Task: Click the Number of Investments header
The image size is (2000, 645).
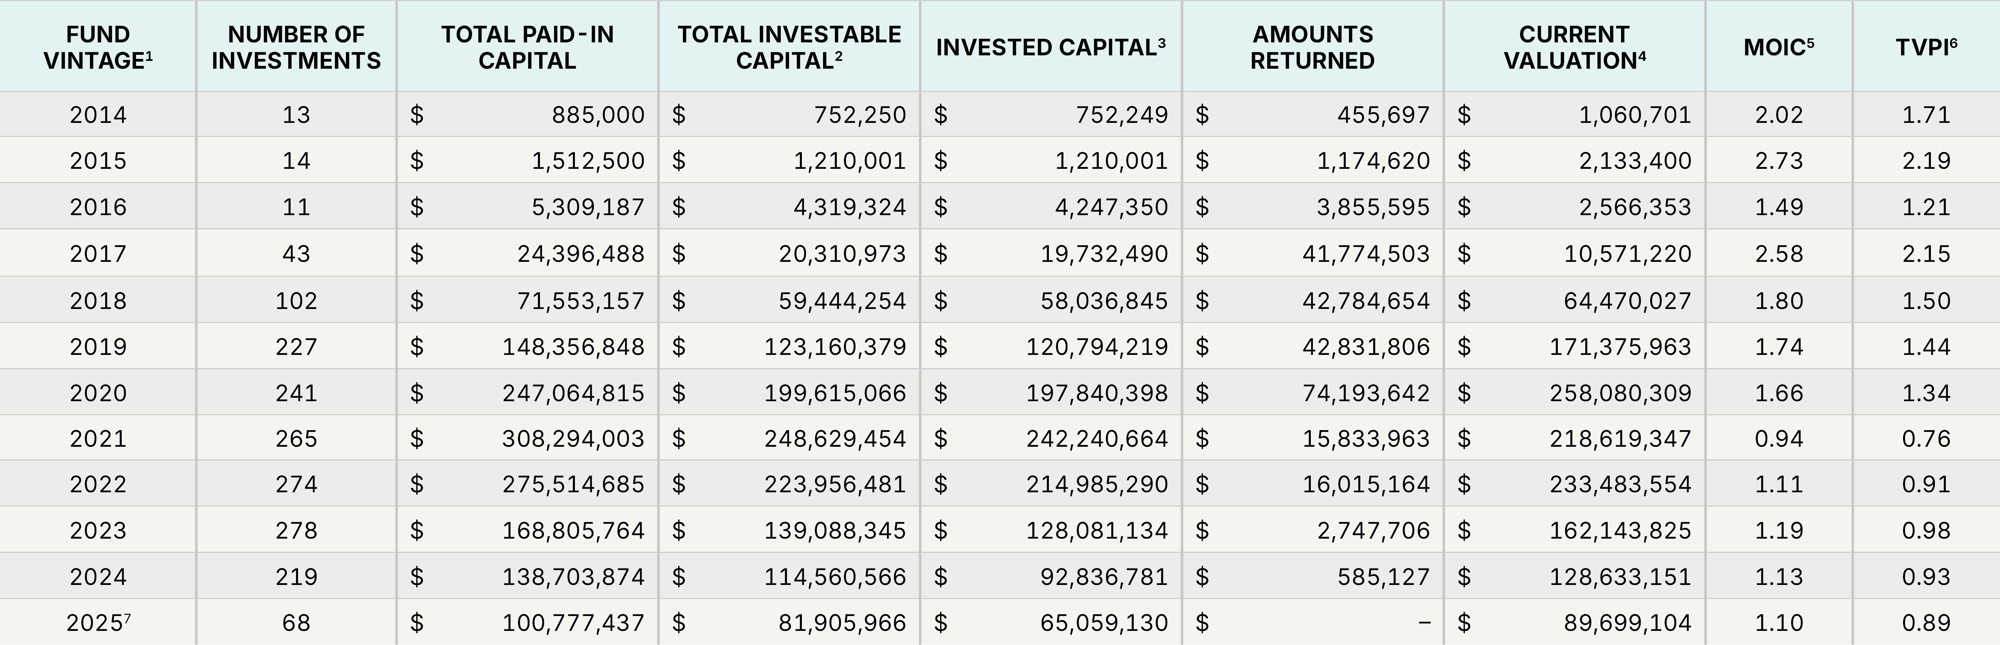Action: coord(296,47)
